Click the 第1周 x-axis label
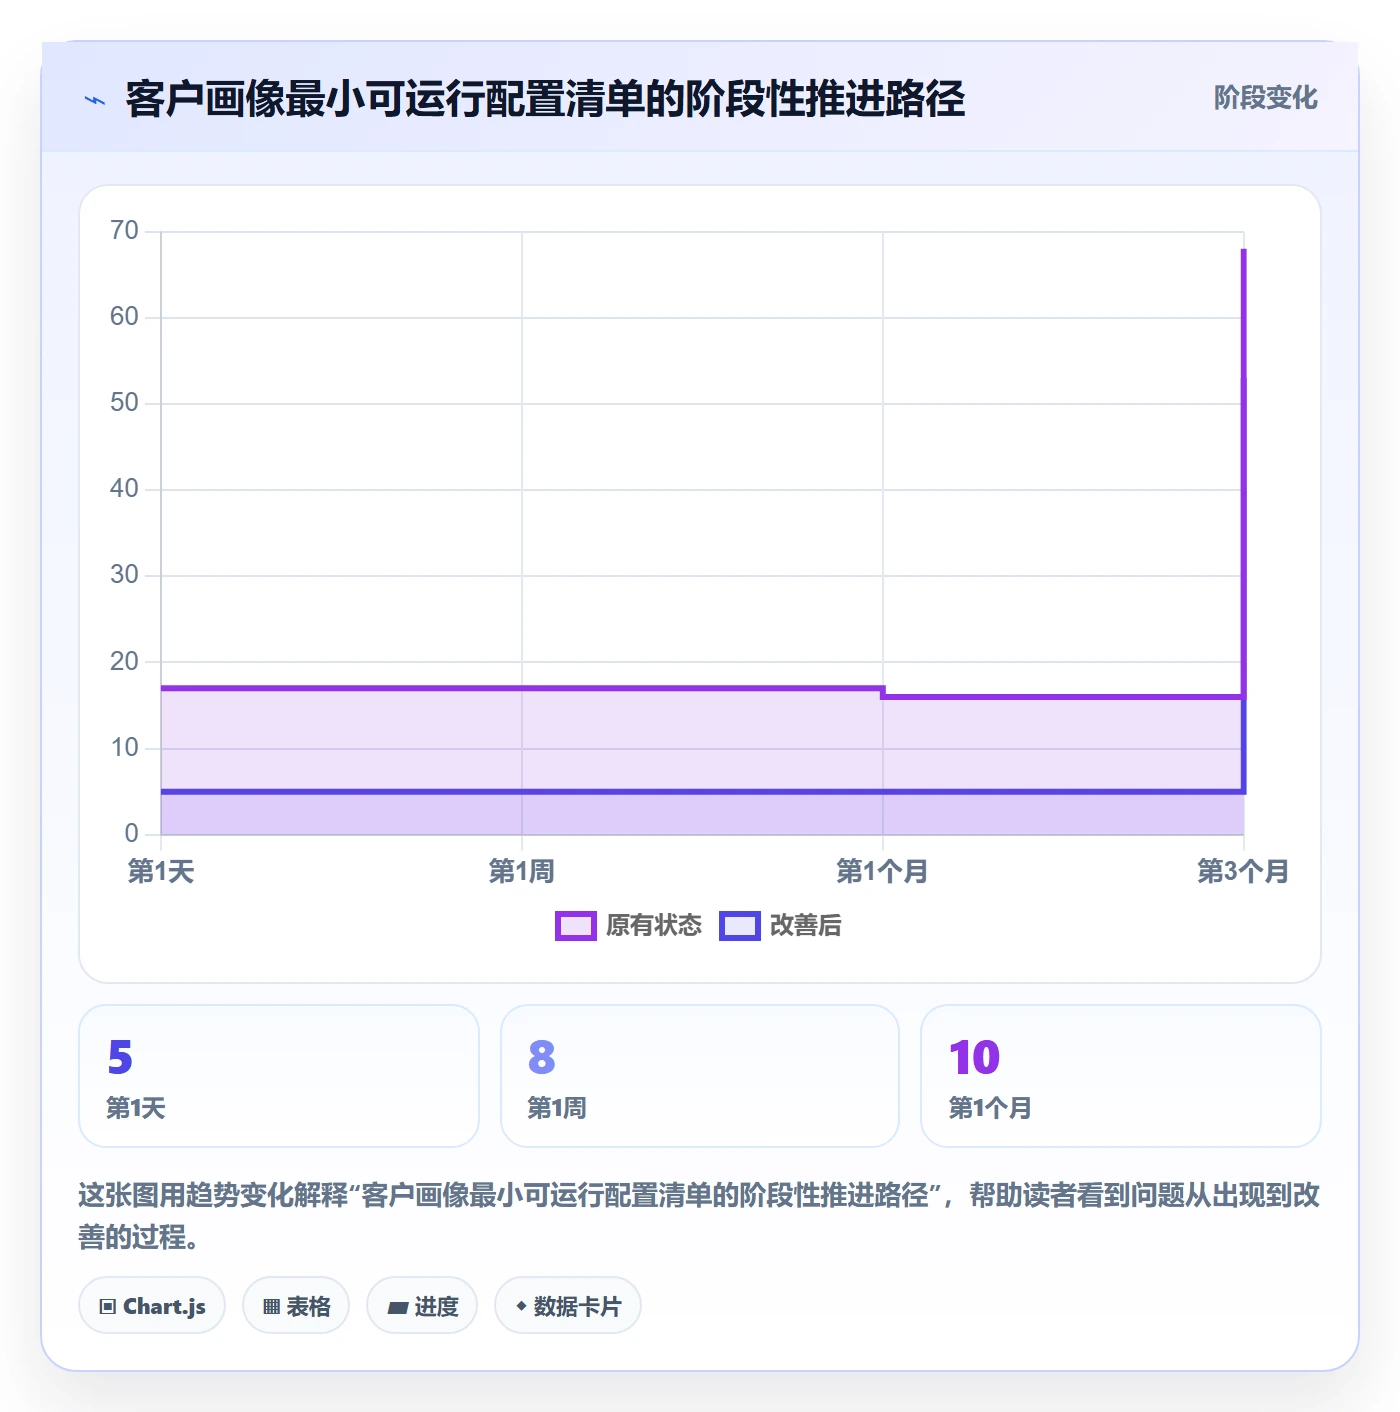Image resolution: width=1400 pixels, height=1412 pixels. click(x=521, y=872)
